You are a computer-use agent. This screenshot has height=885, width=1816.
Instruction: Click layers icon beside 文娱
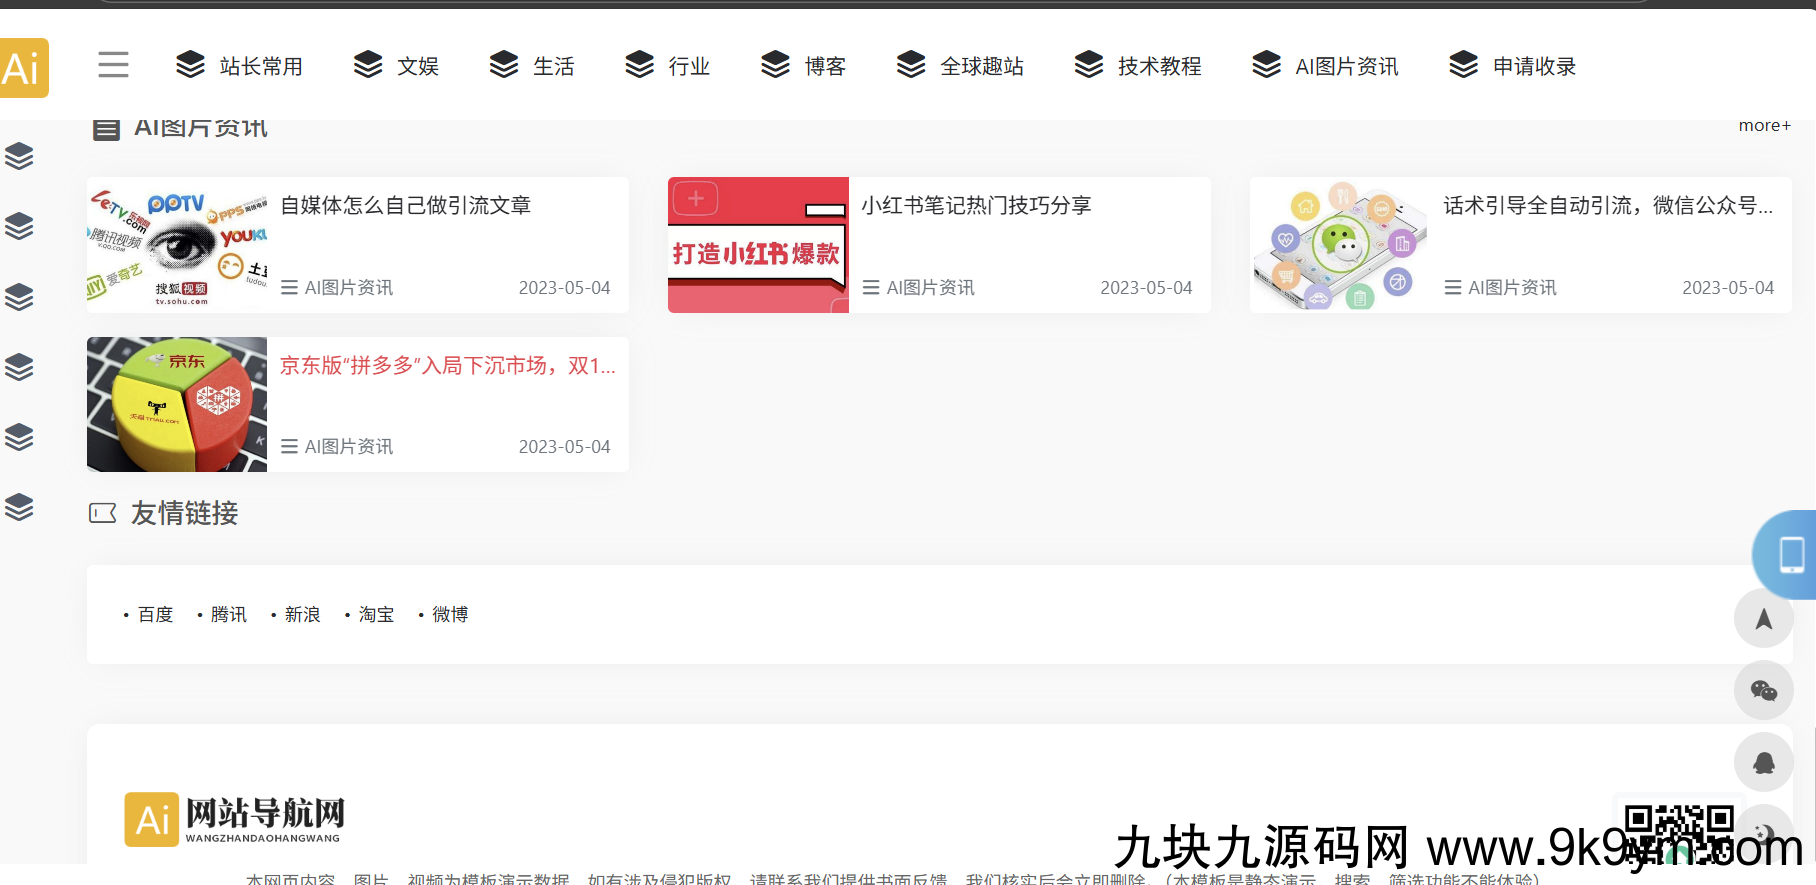[368, 64]
